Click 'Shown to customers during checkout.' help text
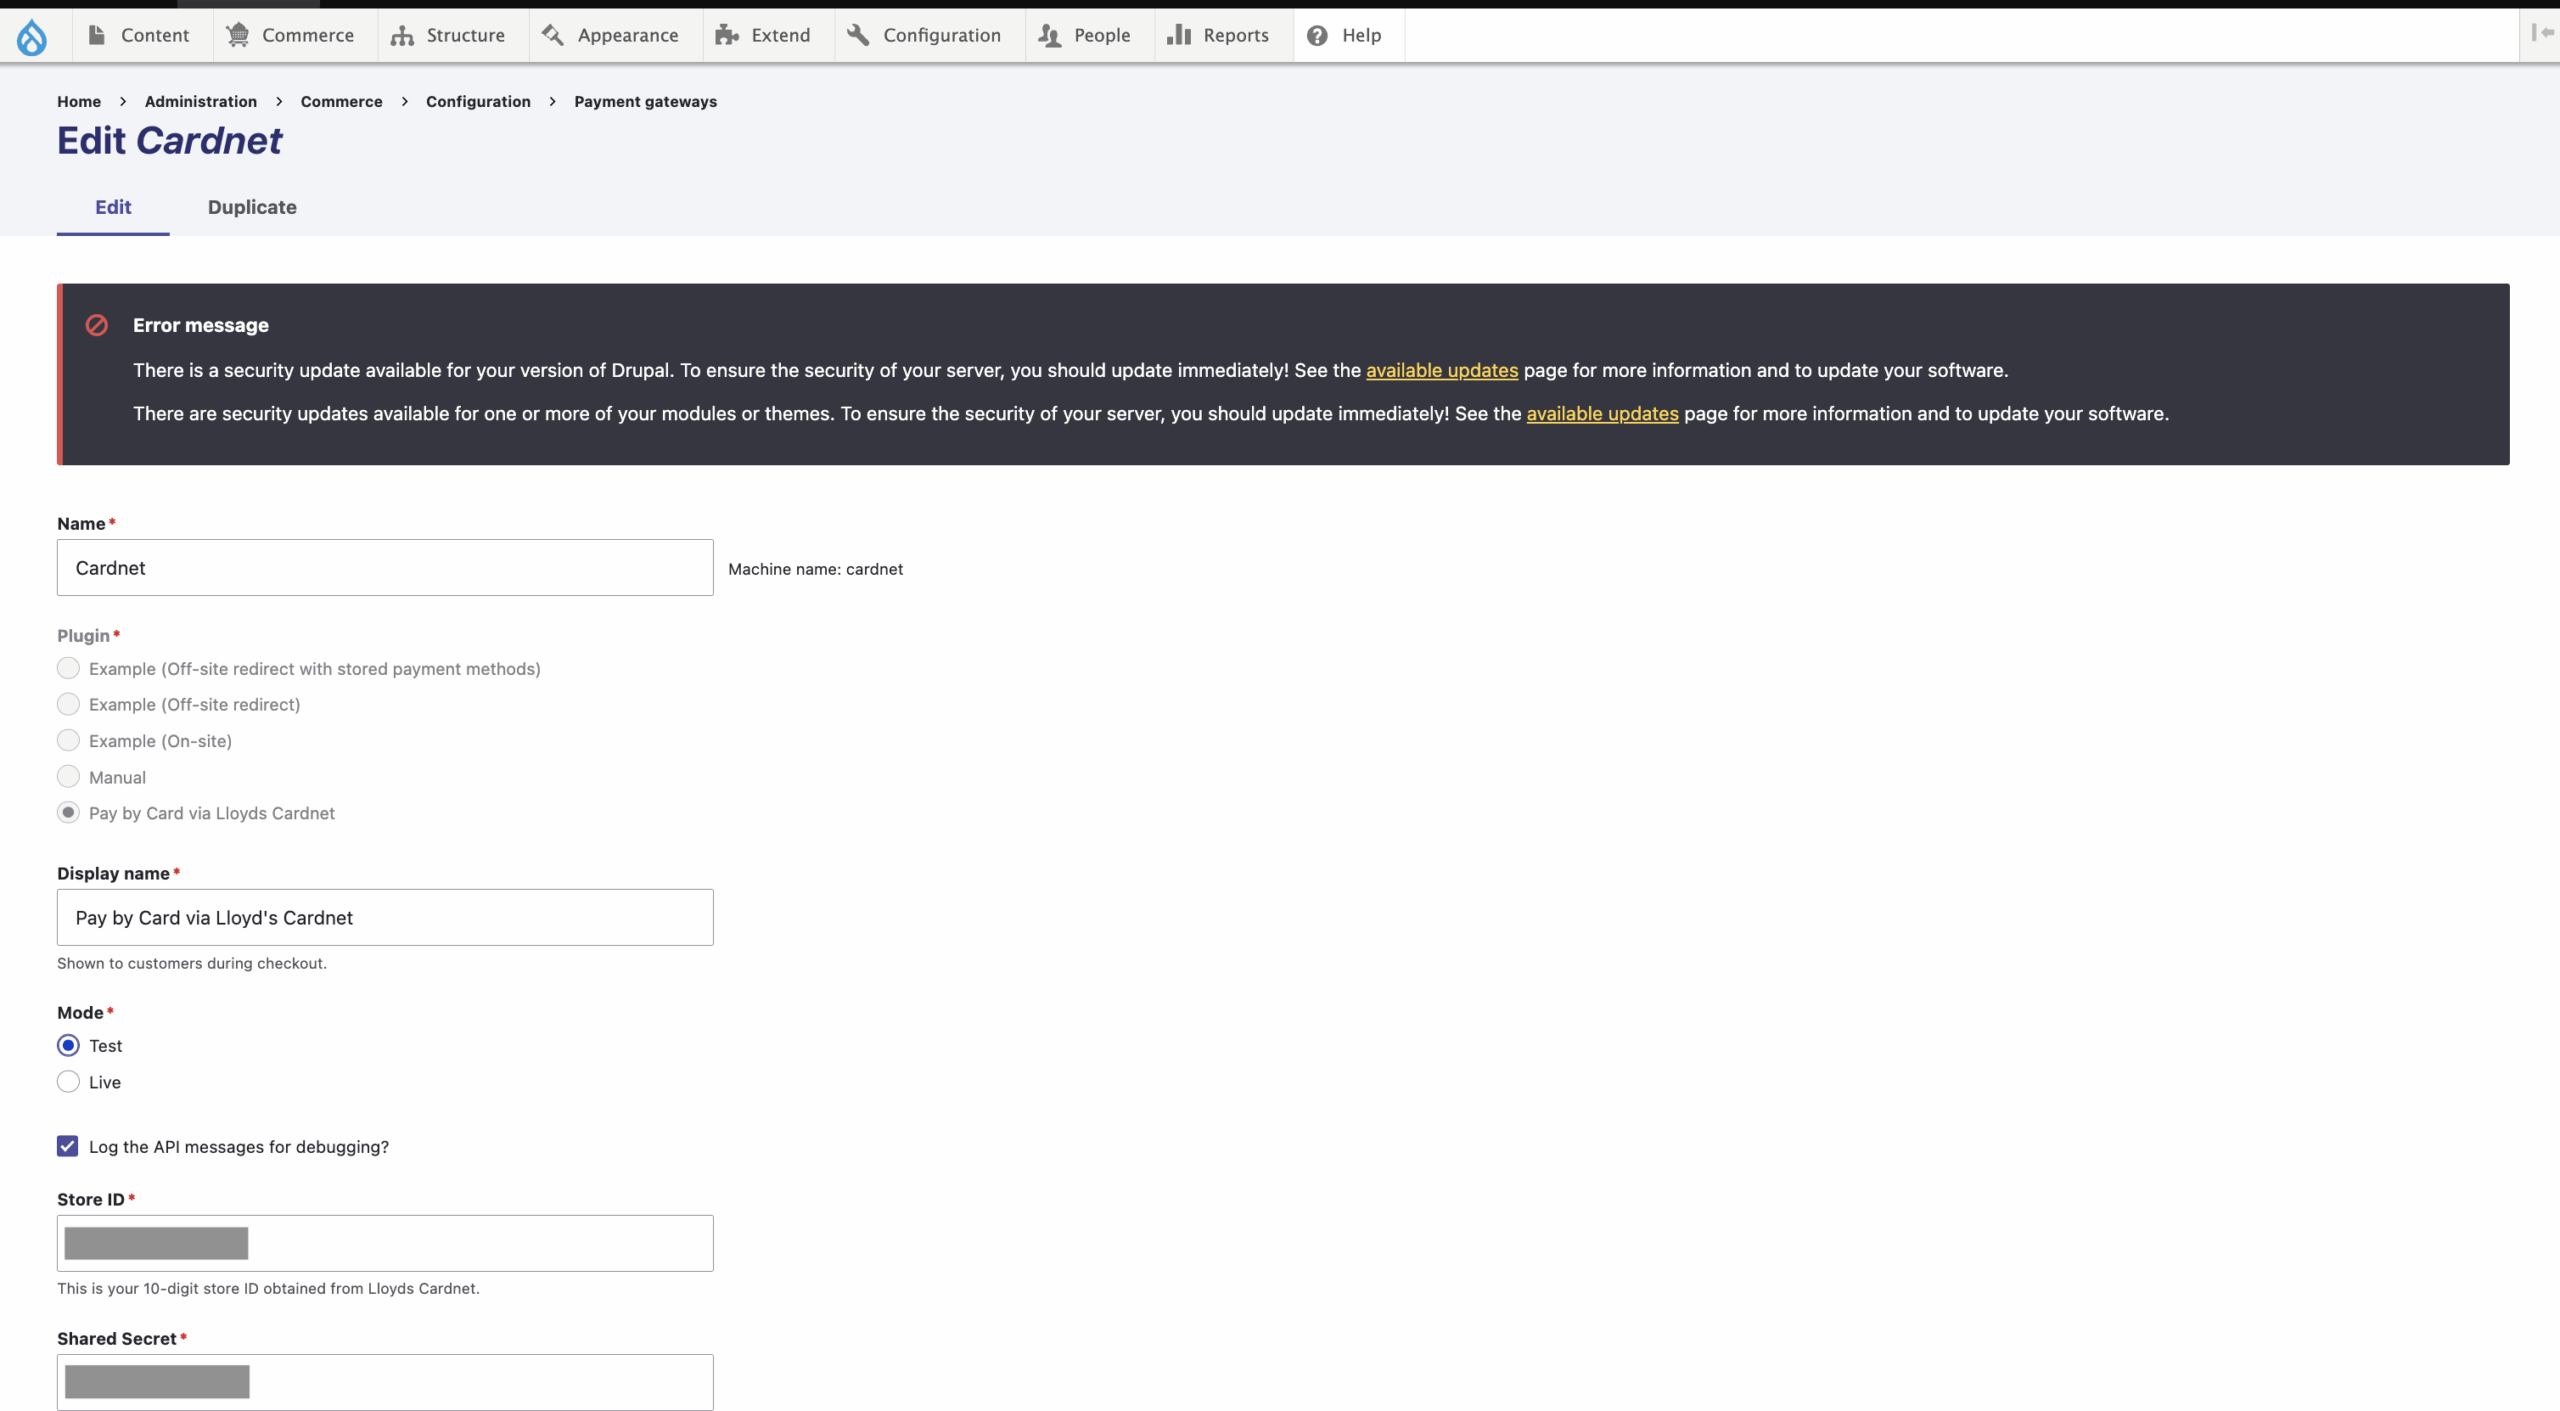 (x=192, y=963)
